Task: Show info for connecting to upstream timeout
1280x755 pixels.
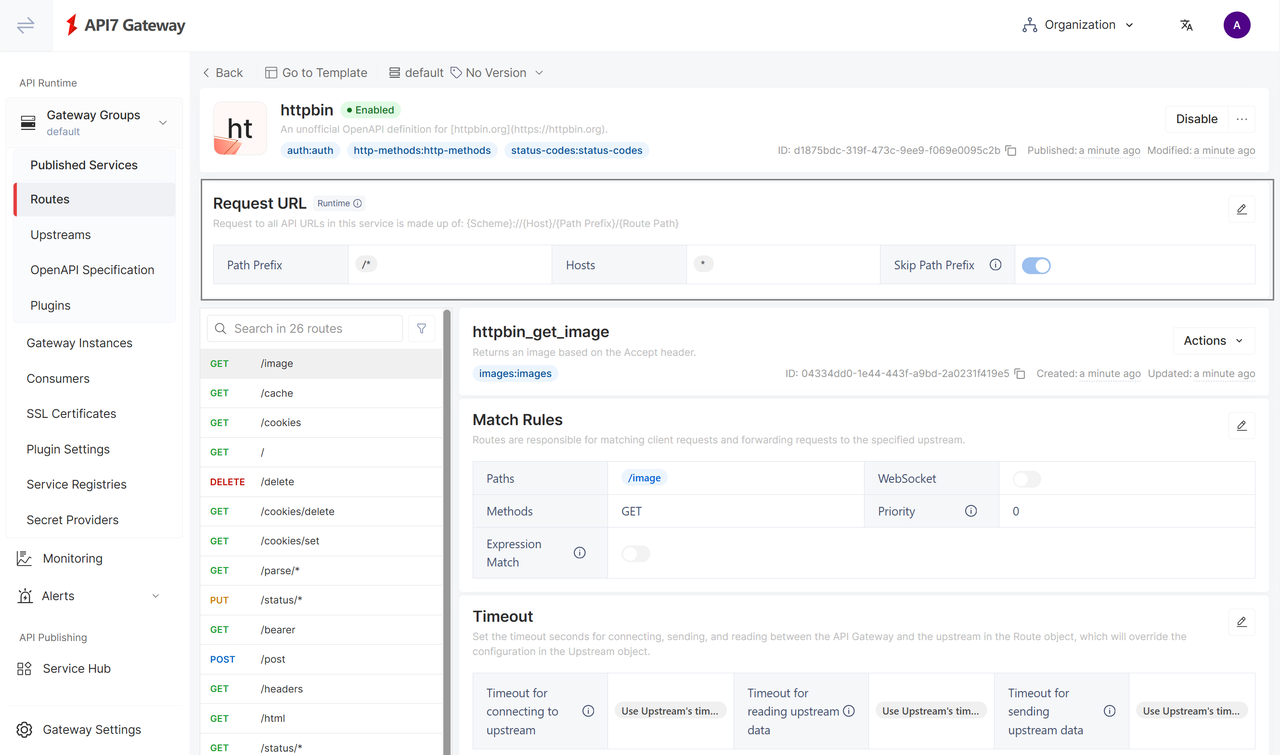Action: pos(588,711)
